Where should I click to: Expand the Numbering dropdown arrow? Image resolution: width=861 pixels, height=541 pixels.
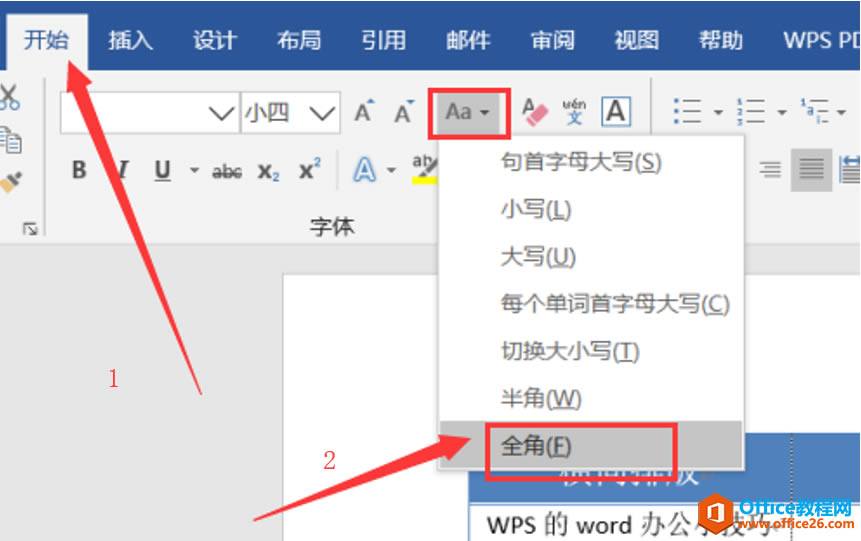[x=782, y=112]
